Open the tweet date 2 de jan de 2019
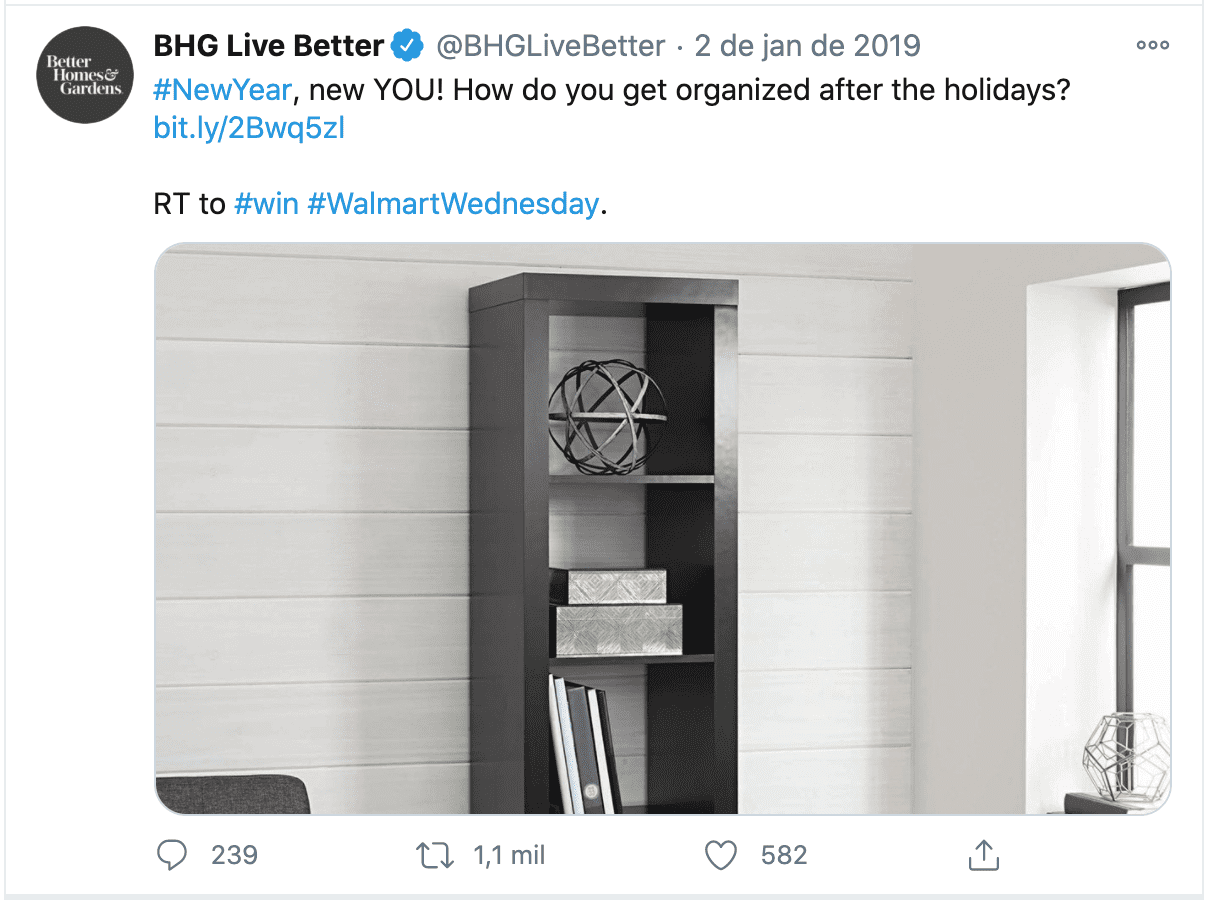The width and height of the screenshot is (1210, 900). pos(807,46)
